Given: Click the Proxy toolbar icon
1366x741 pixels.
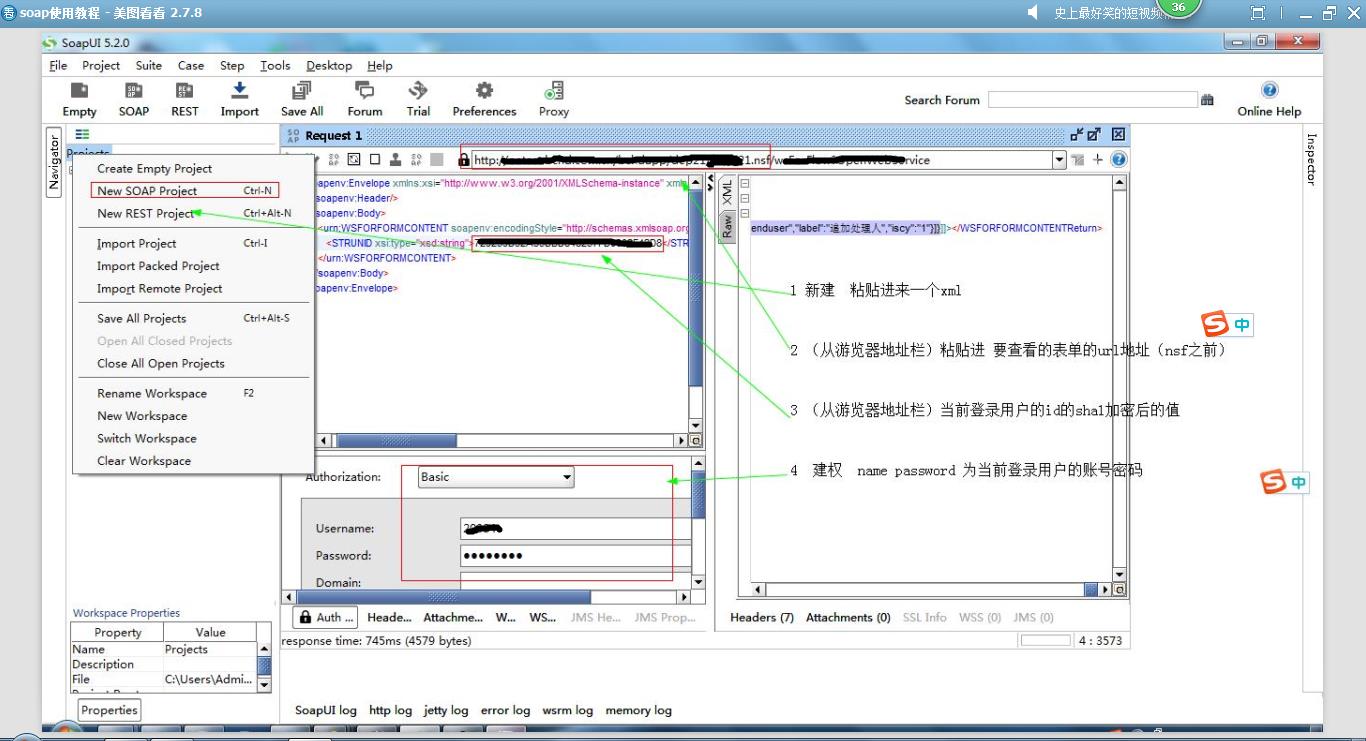Looking at the screenshot, I should [553, 91].
